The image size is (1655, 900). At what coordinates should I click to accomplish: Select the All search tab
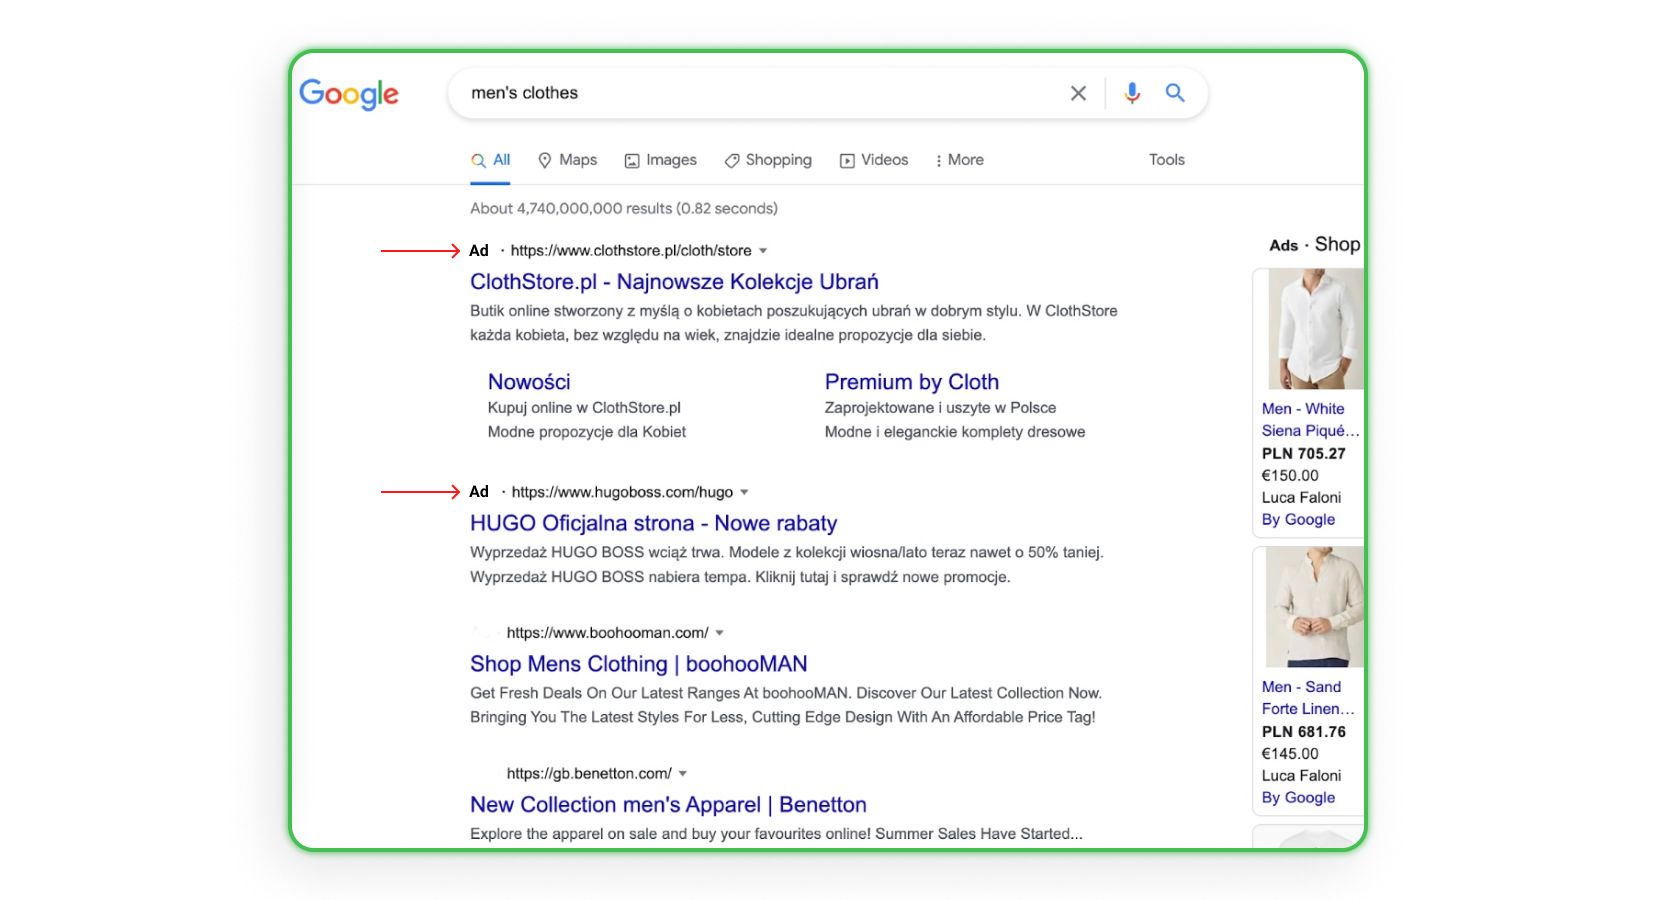(x=491, y=160)
